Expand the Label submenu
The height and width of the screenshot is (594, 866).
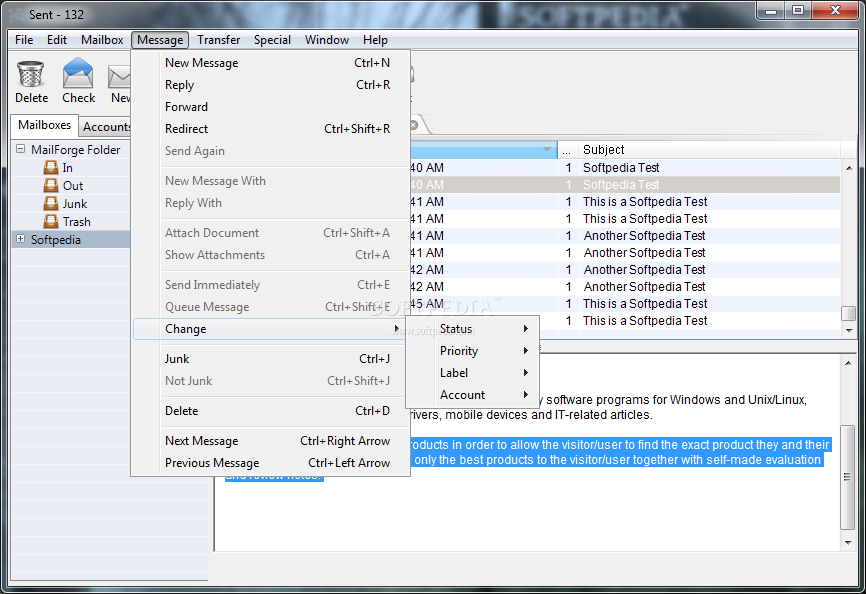point(472,373)
